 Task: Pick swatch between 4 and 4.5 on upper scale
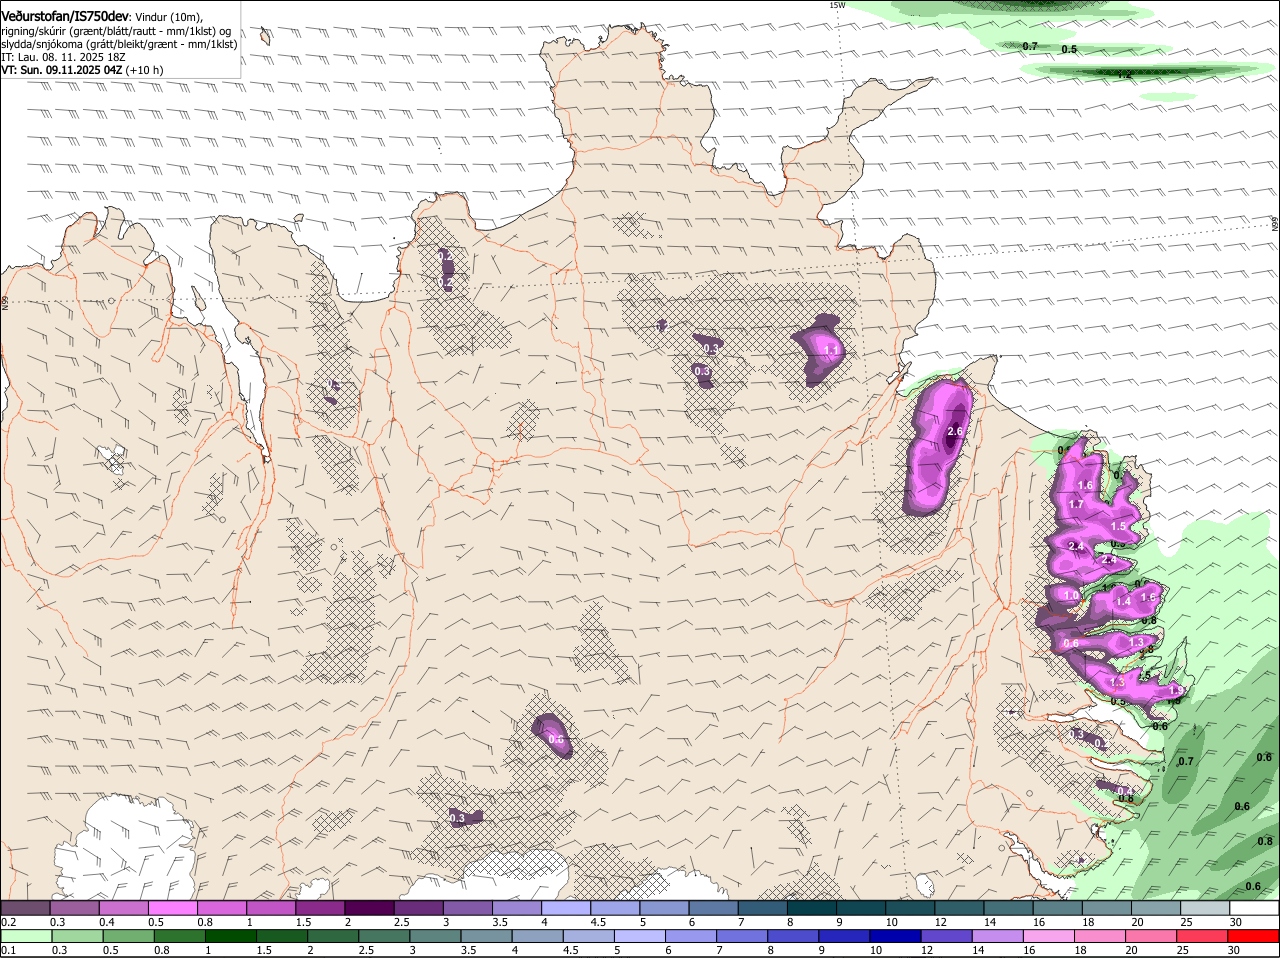[566, 908]
